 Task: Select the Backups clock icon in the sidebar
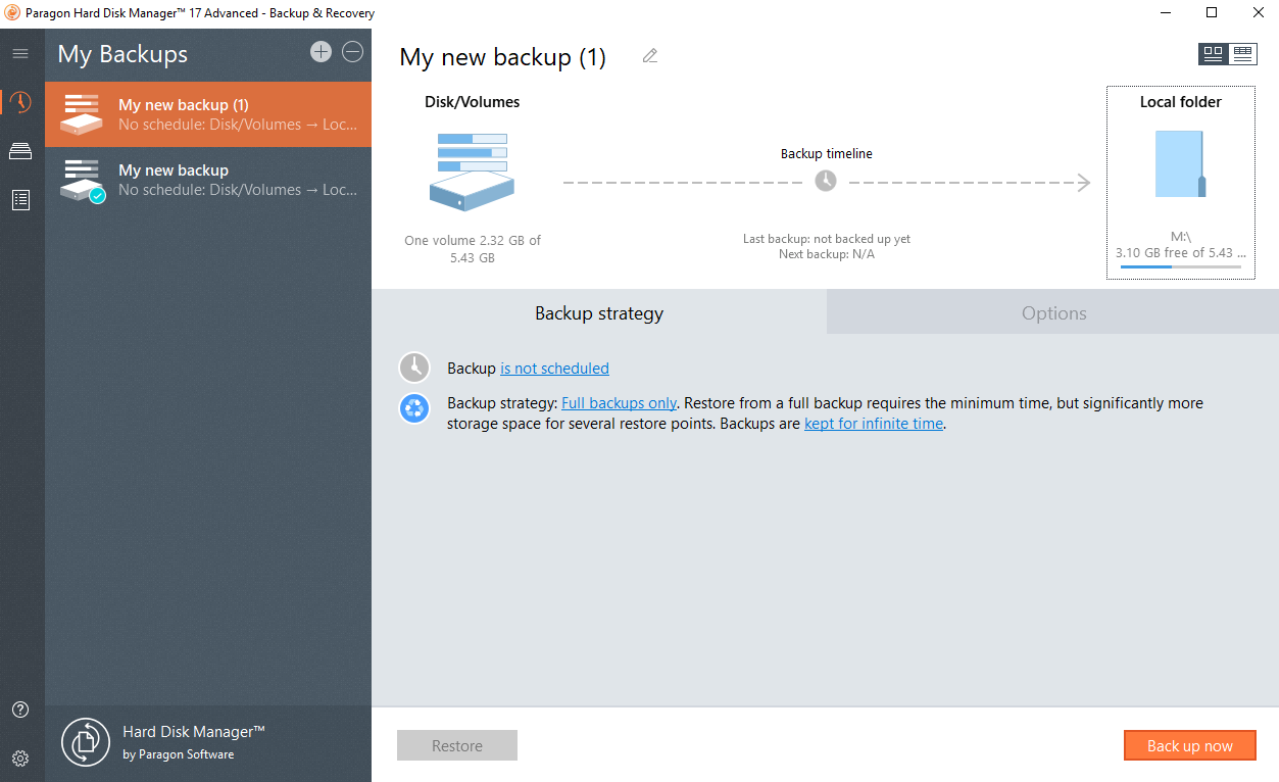tap(20, 103)
